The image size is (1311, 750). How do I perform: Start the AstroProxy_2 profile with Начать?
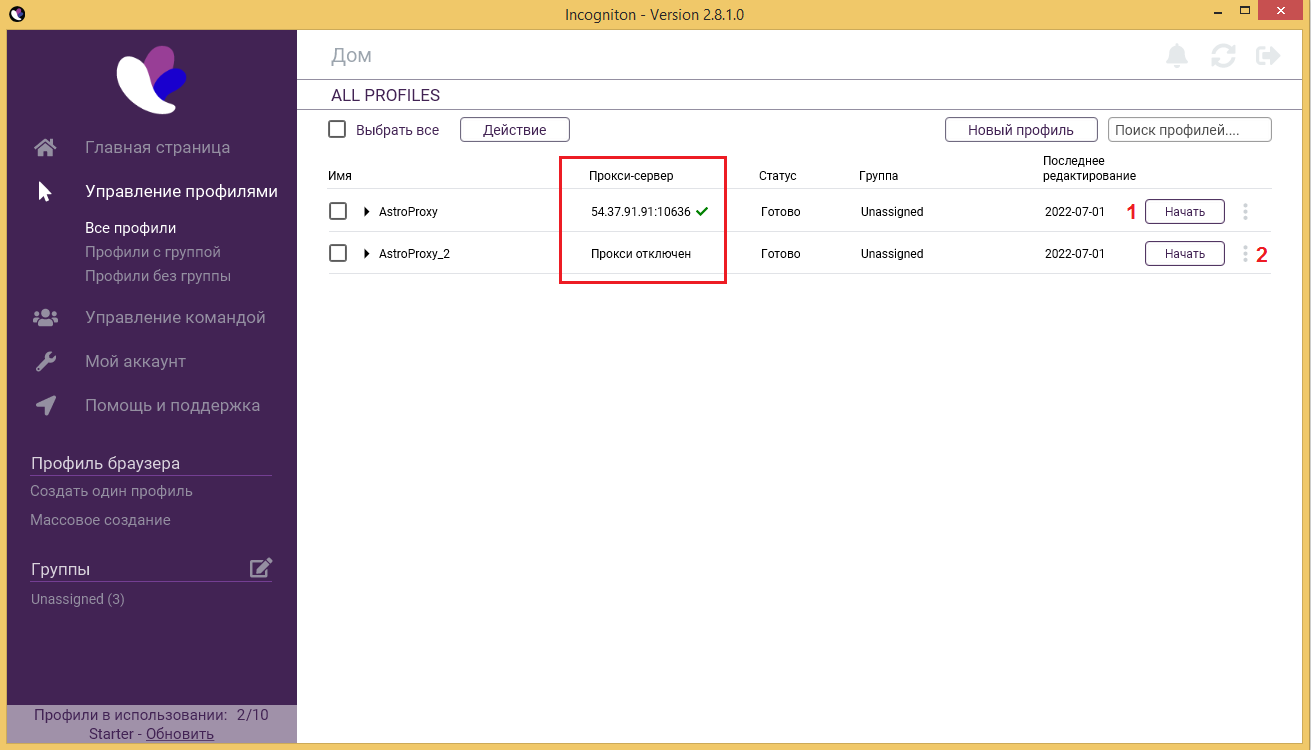point(1185,254)
